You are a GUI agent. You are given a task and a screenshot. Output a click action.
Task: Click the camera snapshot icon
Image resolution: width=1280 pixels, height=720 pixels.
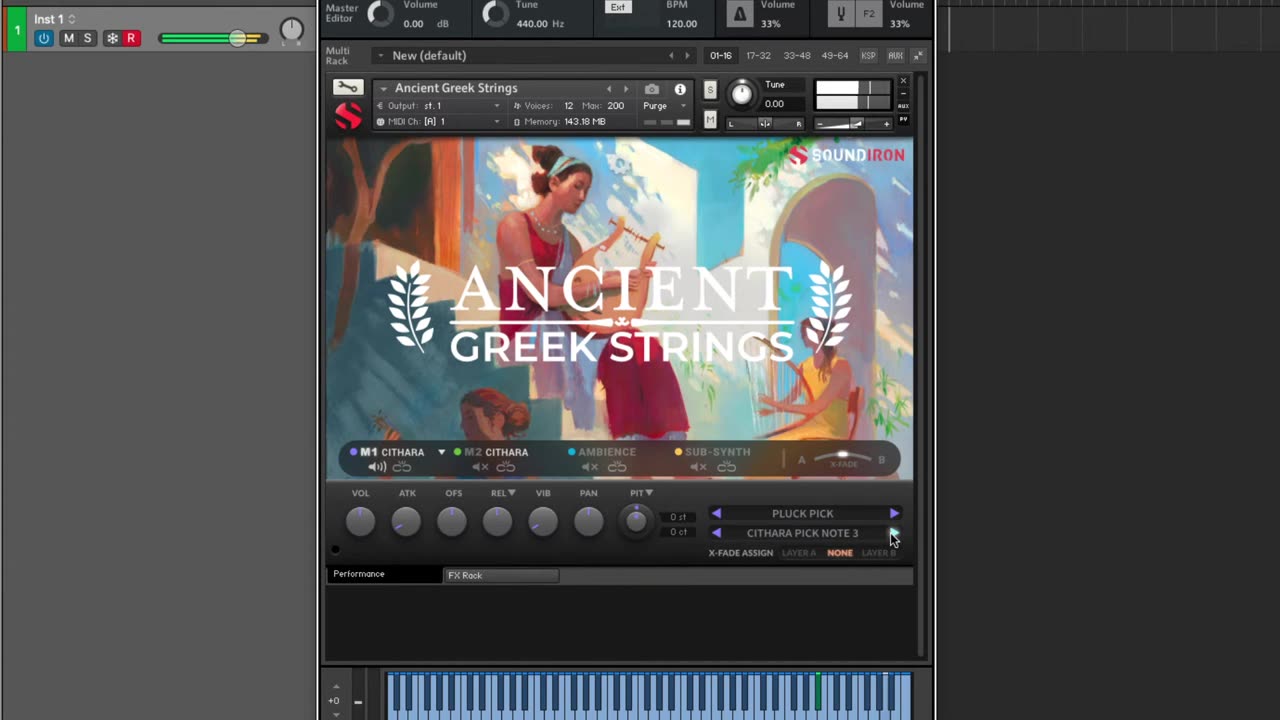click(652, 89)
